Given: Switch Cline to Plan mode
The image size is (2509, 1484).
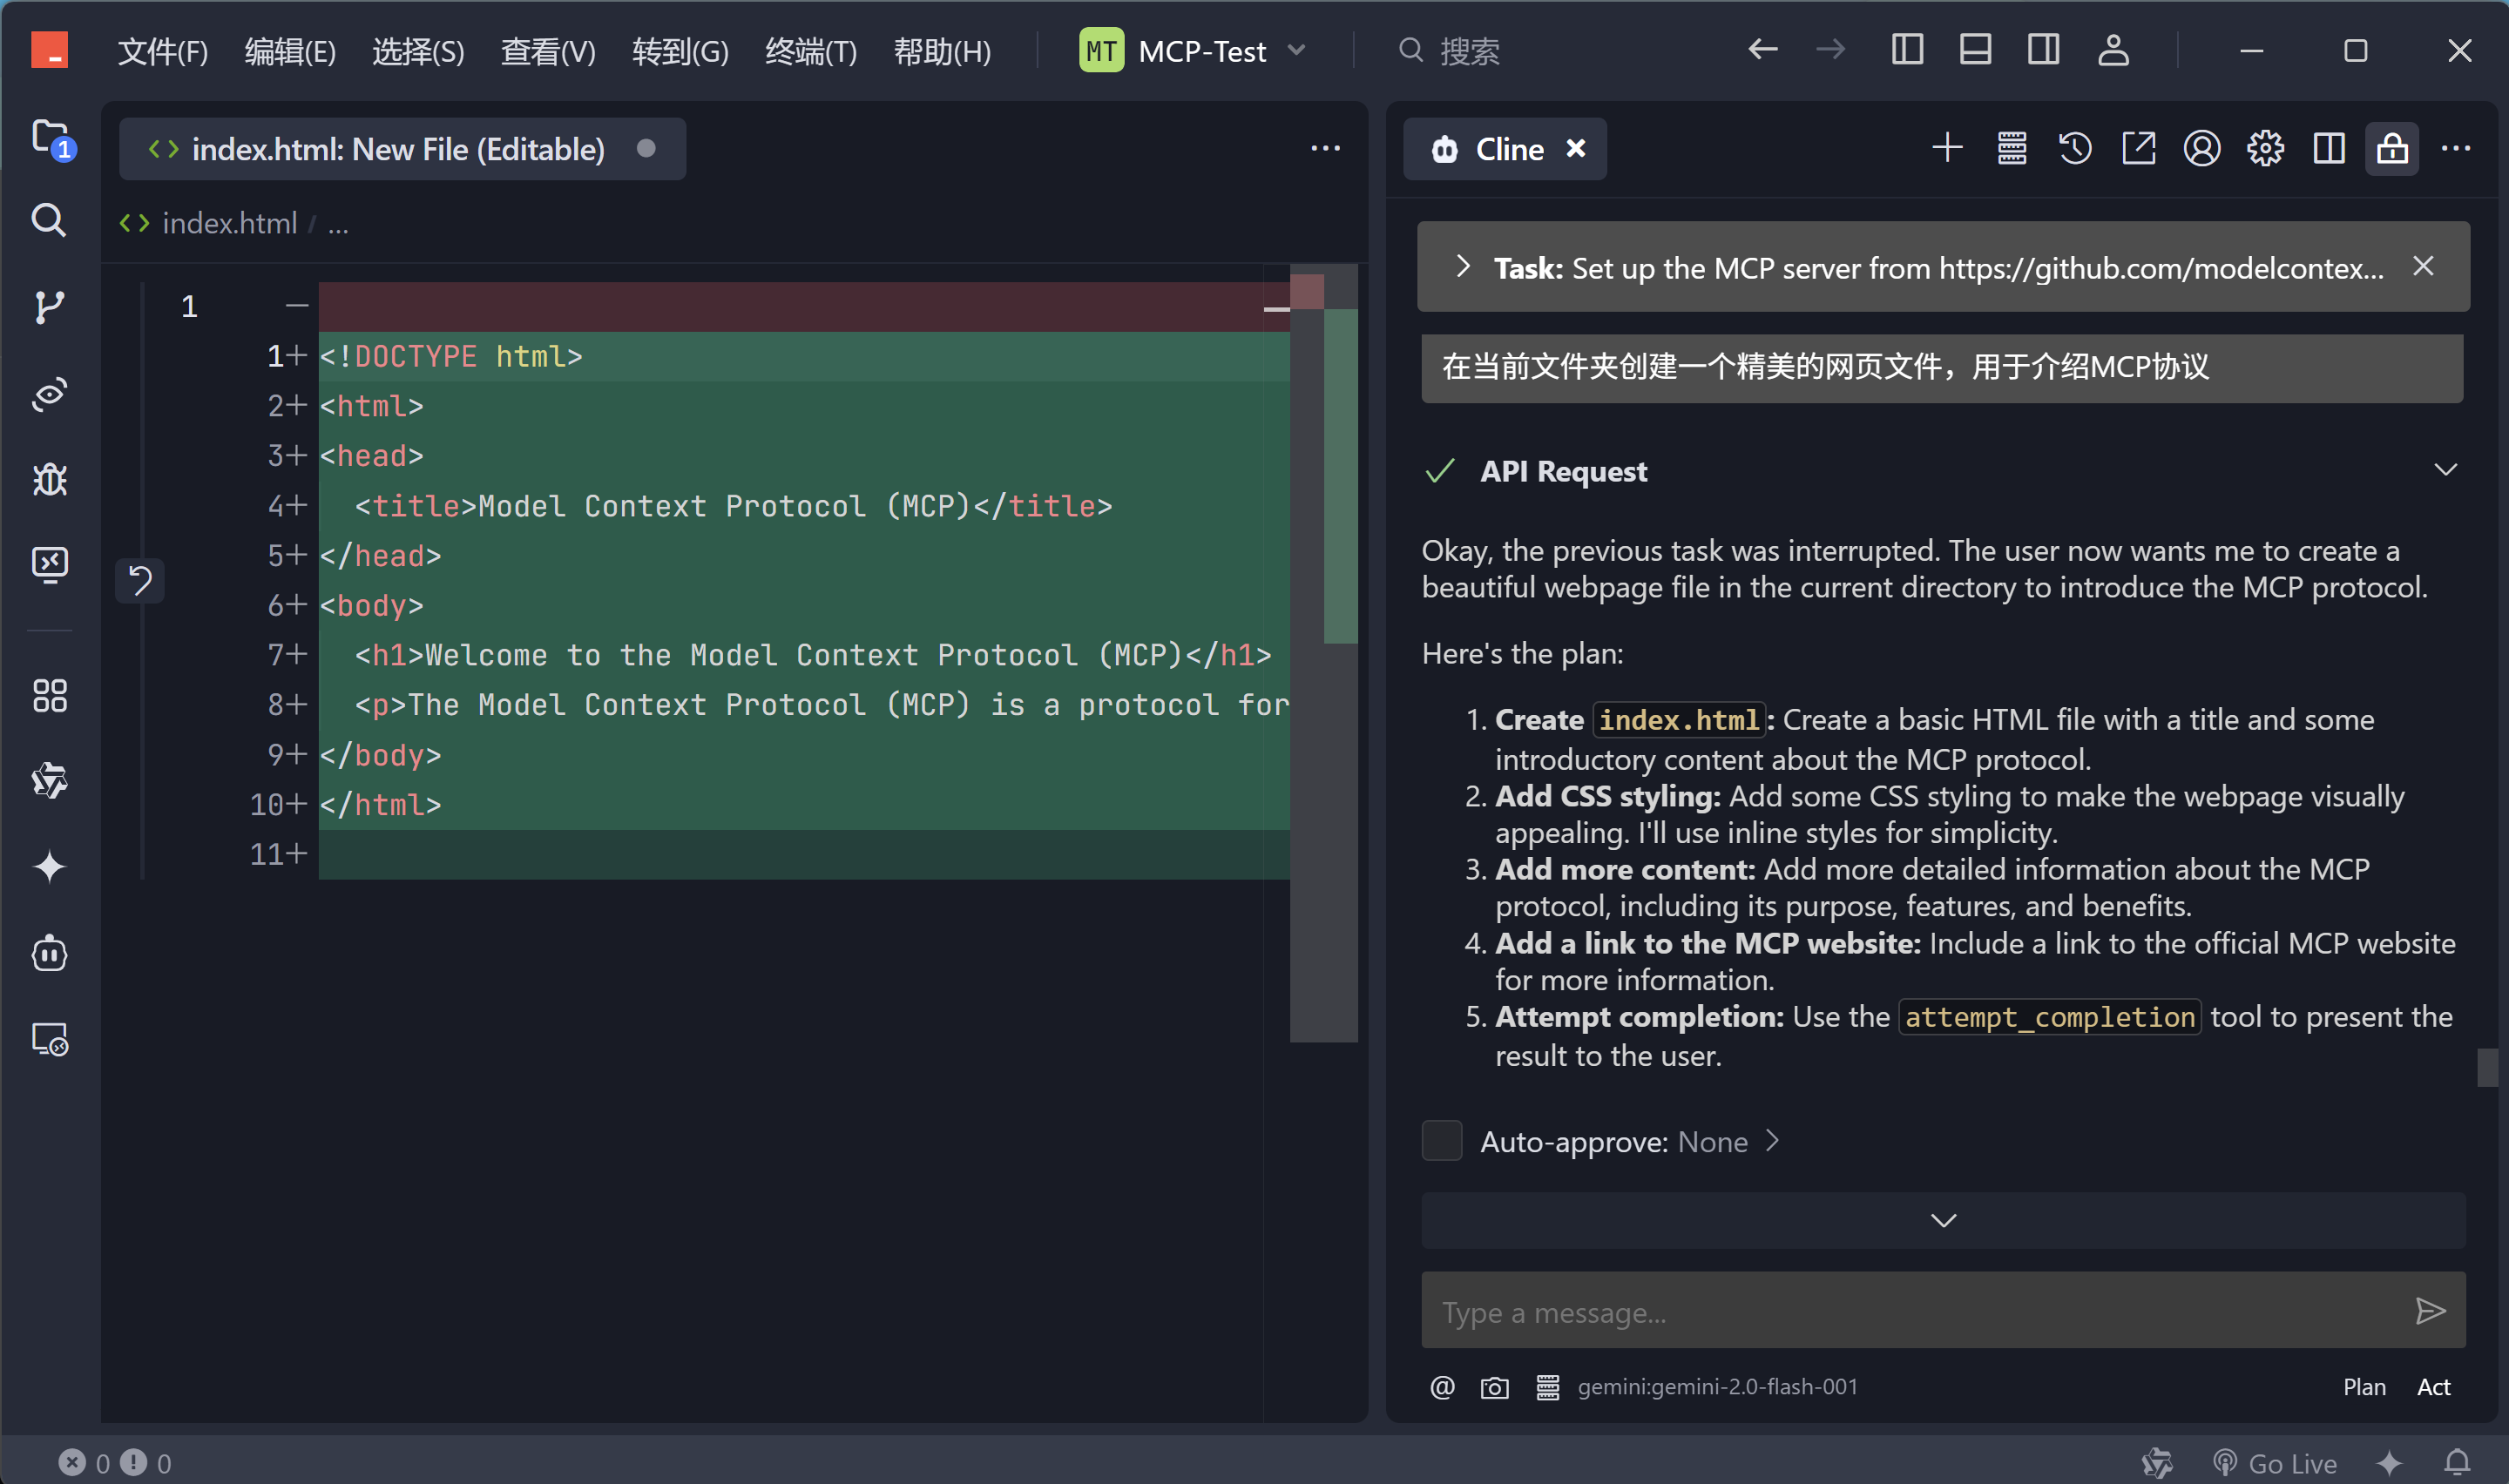Looking at the screenshot, I should pyautogui.click(x=2364, y=1387).
